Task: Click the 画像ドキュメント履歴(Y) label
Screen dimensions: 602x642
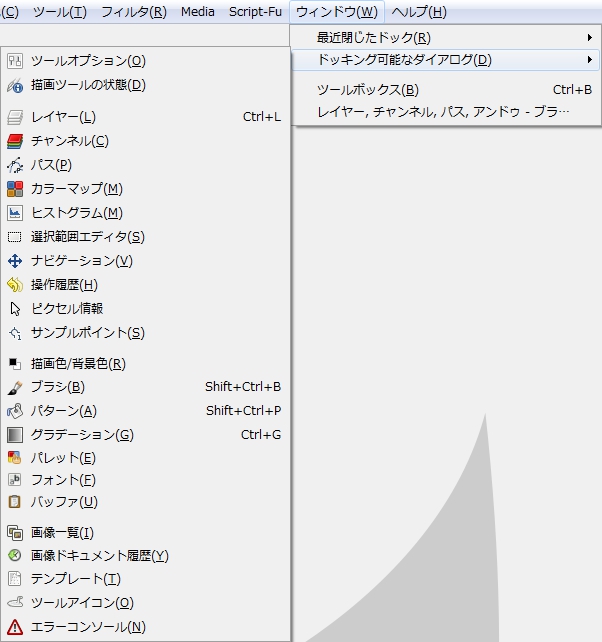Action: (x=100, y=556)
